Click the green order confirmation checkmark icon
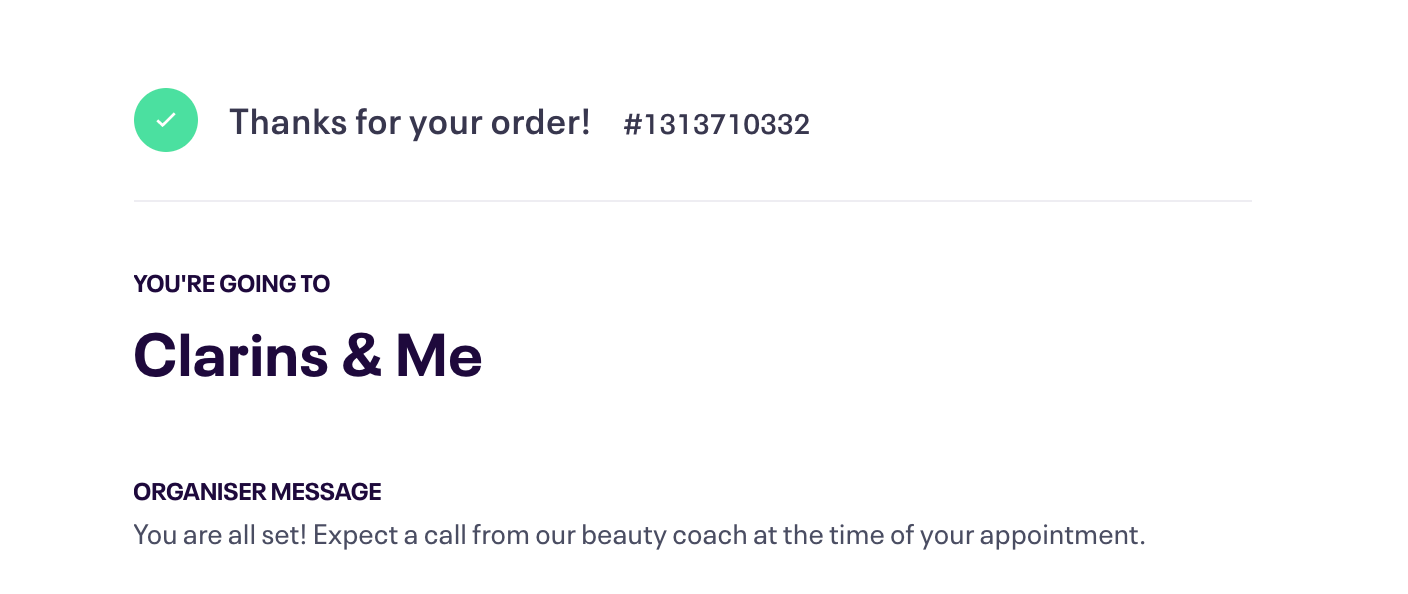This screenshot has height=594, width=1408. pyautogui.click(x=166, y=120)
